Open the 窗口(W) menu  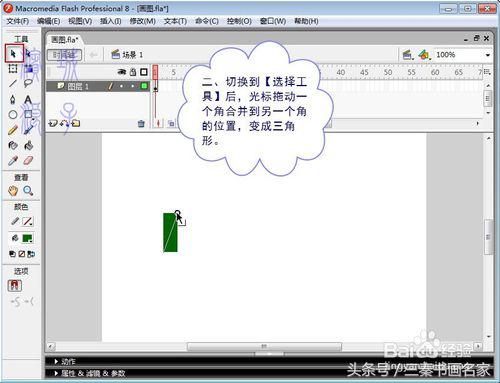pyautogui.click(x=273, y=21)
